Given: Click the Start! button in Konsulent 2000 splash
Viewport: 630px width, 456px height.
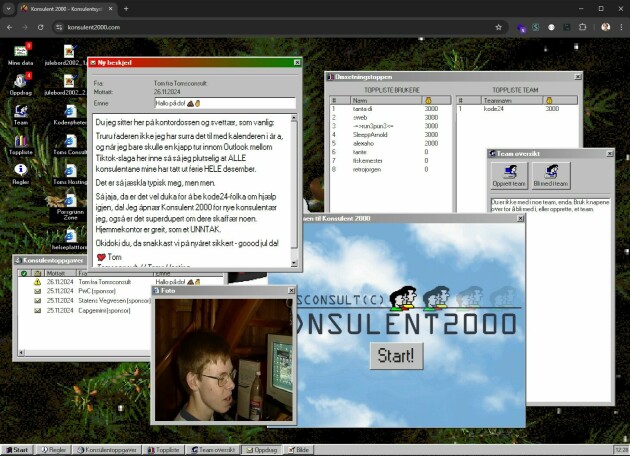Looking at the screenshot, I should (396, 356).
